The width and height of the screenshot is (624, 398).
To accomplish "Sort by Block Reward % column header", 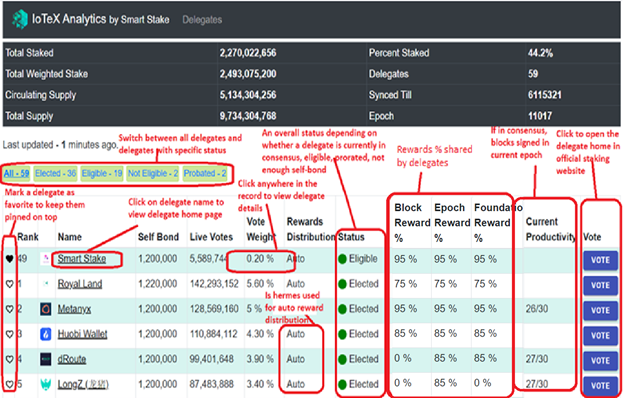I will pyautogui.click(x=412, y=223).
